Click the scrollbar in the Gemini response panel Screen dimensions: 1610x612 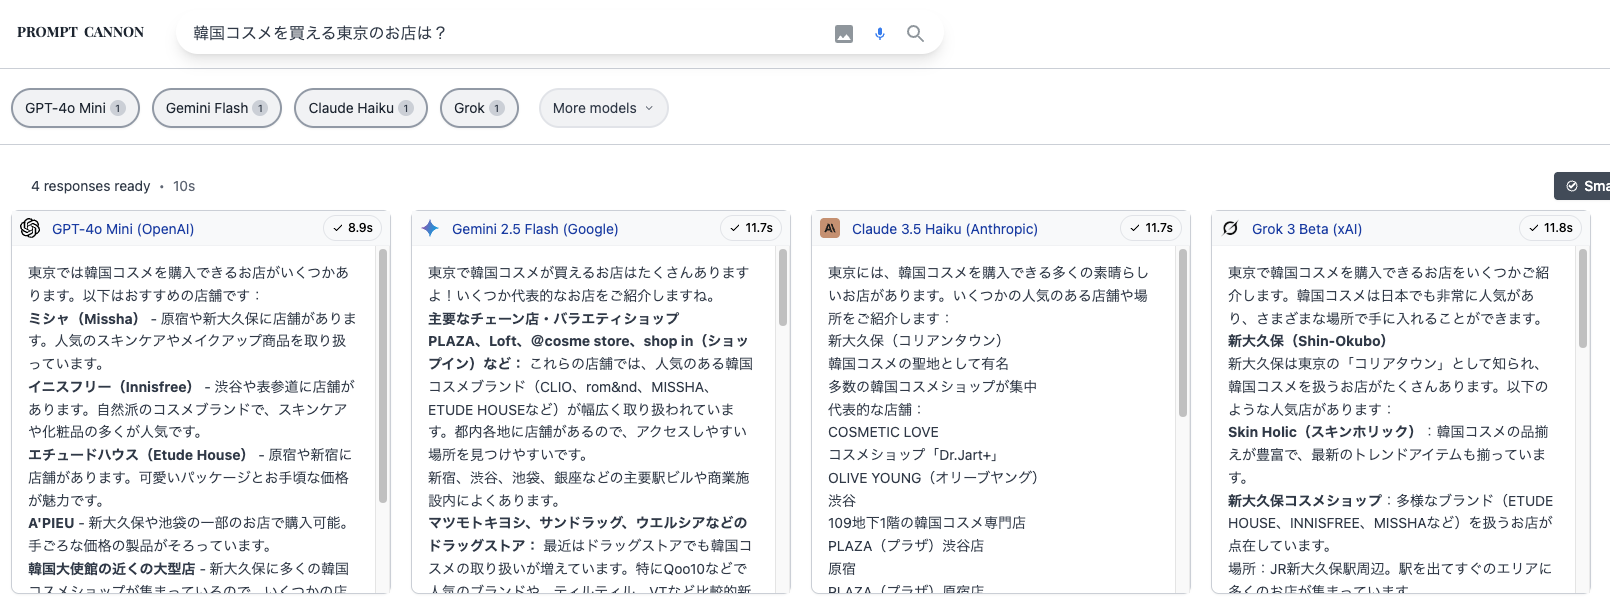pyautogui.click(x=783, y=288)
